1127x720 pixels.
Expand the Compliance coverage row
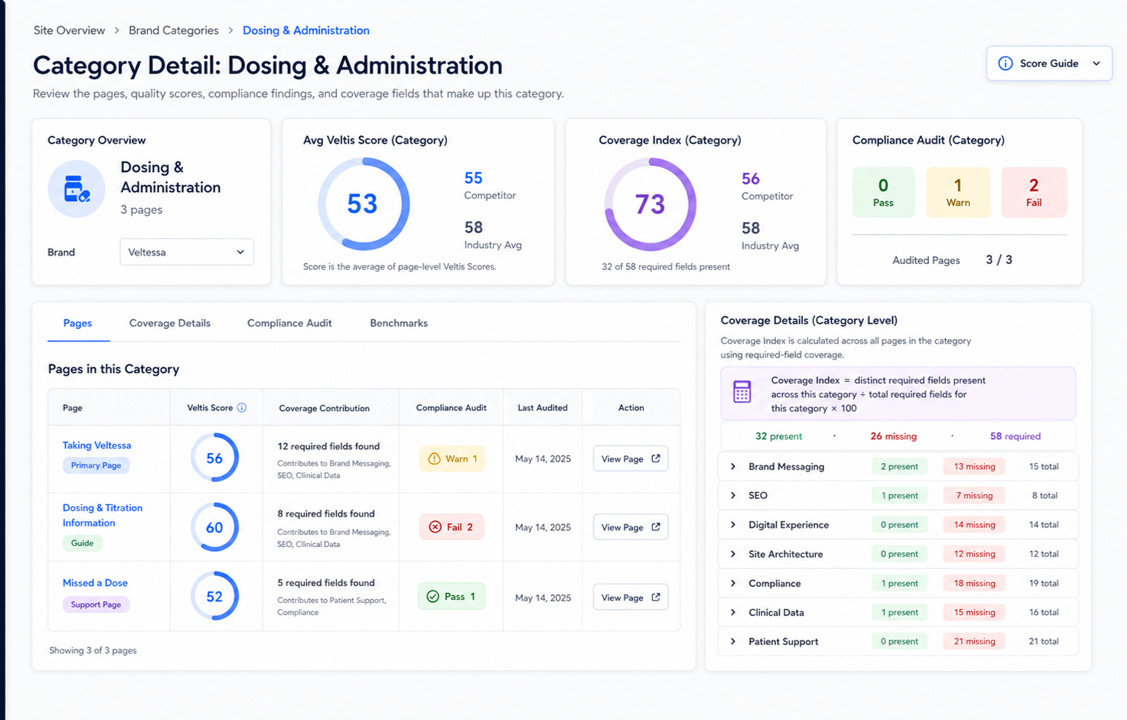[x=733, y=583]
